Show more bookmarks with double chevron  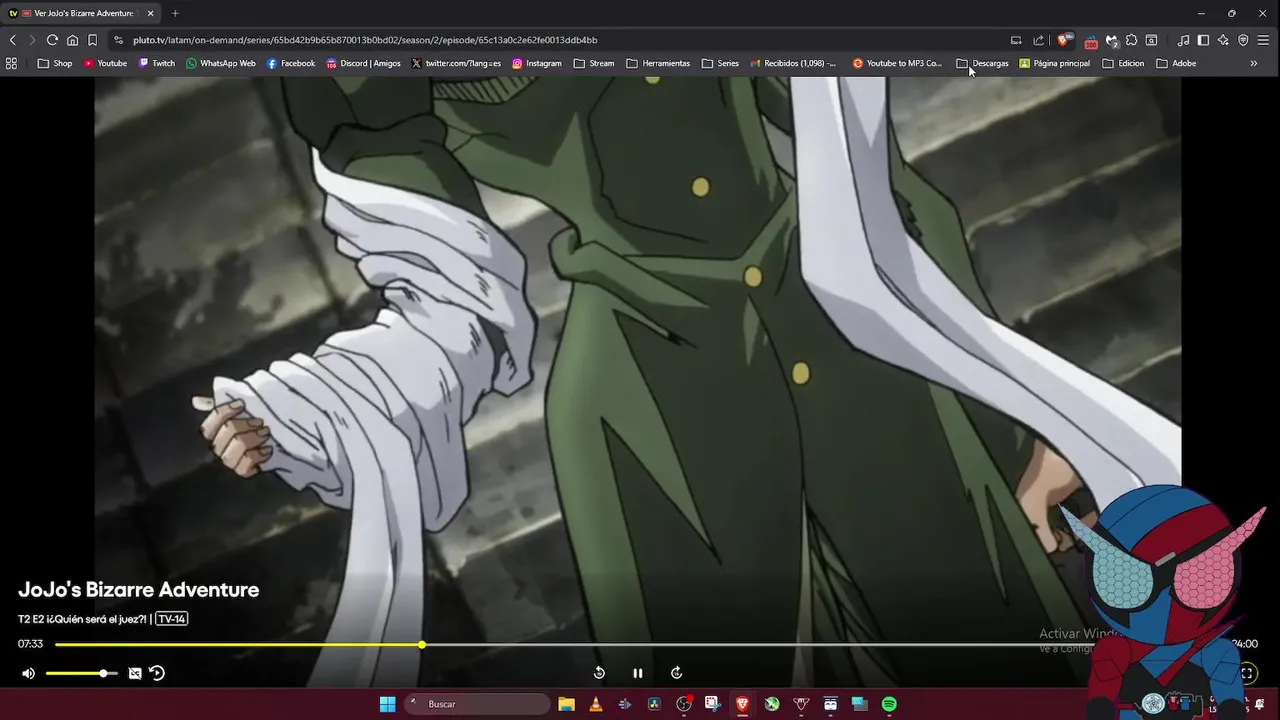tap(1254, 63)
